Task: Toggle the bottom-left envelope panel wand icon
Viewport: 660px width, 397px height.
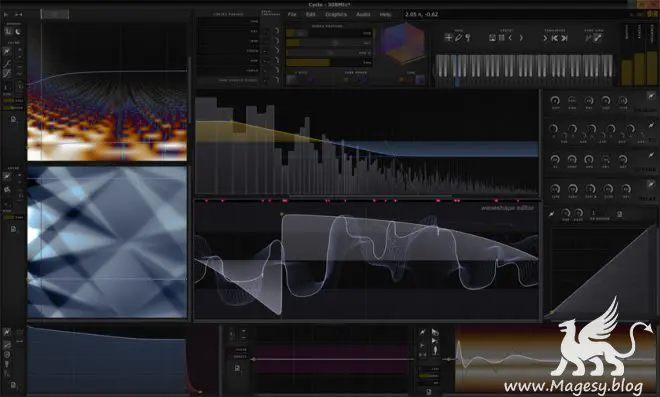Action: (7, 333)
